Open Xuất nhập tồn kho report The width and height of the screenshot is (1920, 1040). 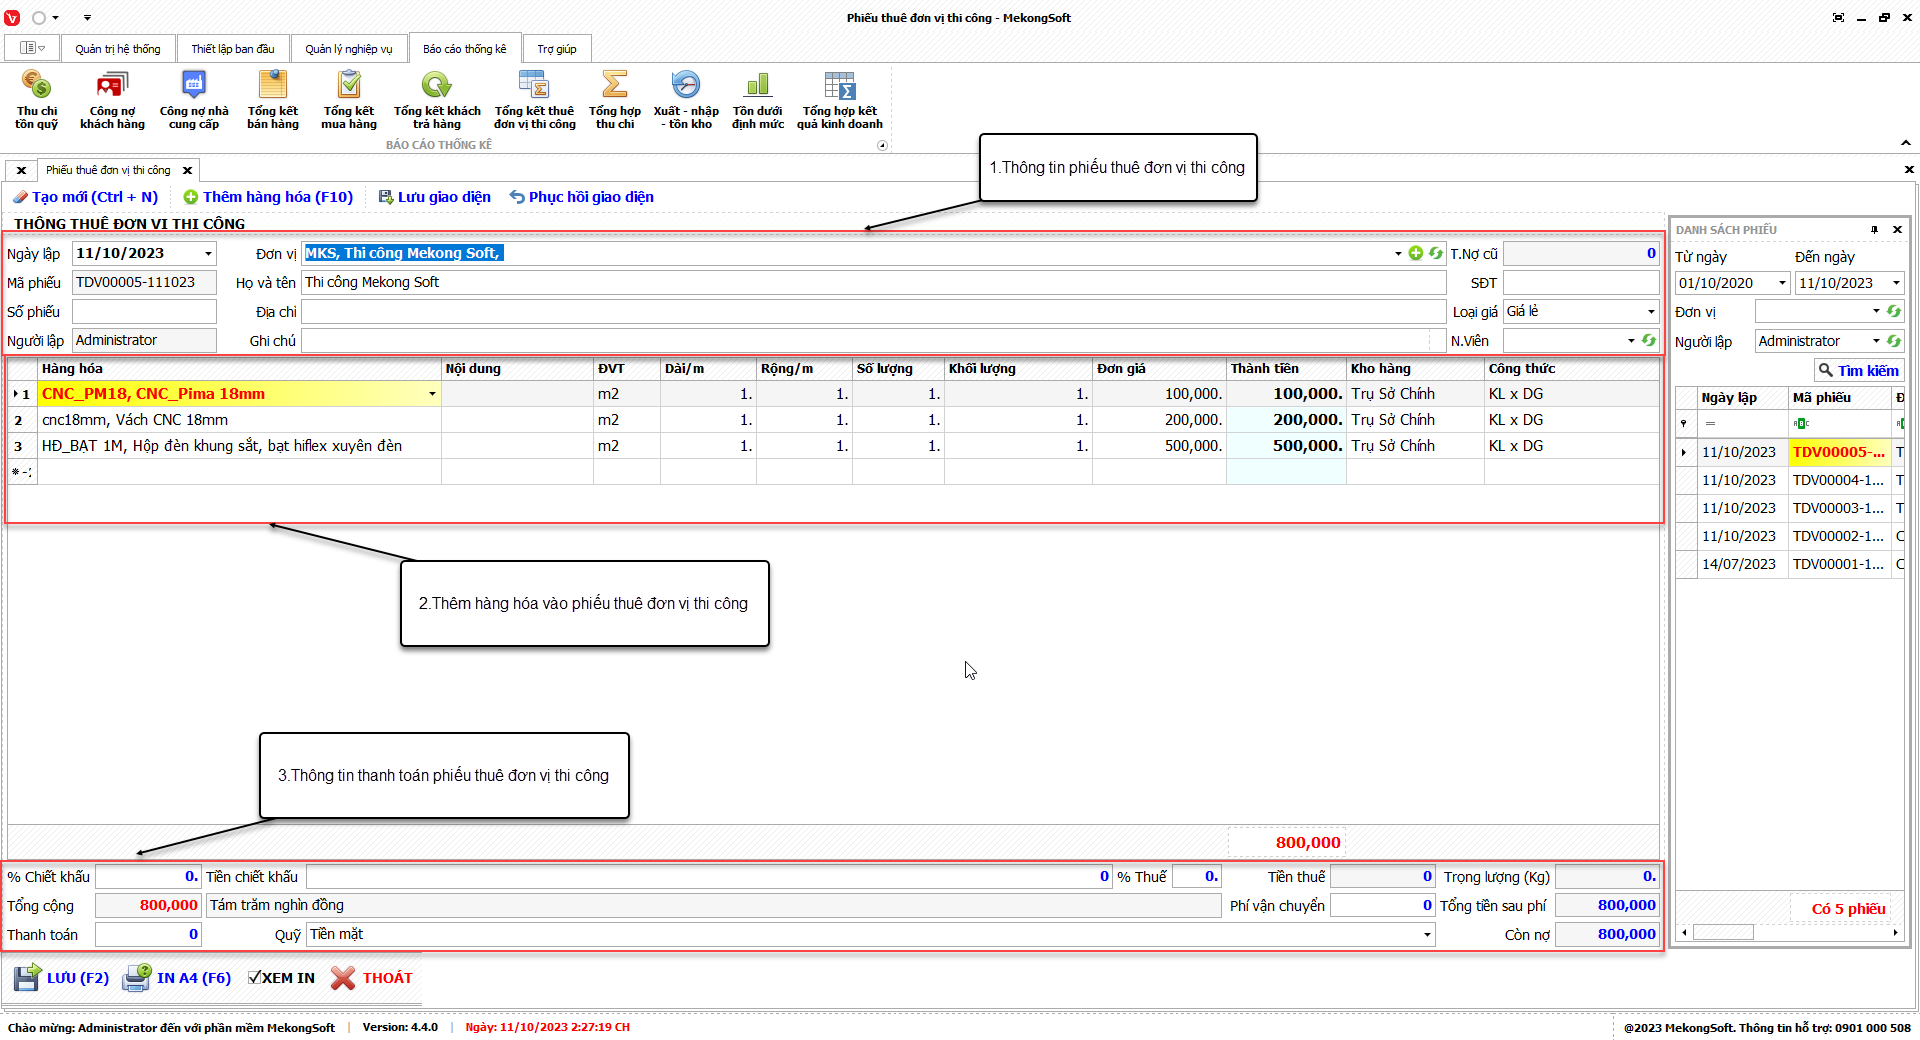(686, 100)
